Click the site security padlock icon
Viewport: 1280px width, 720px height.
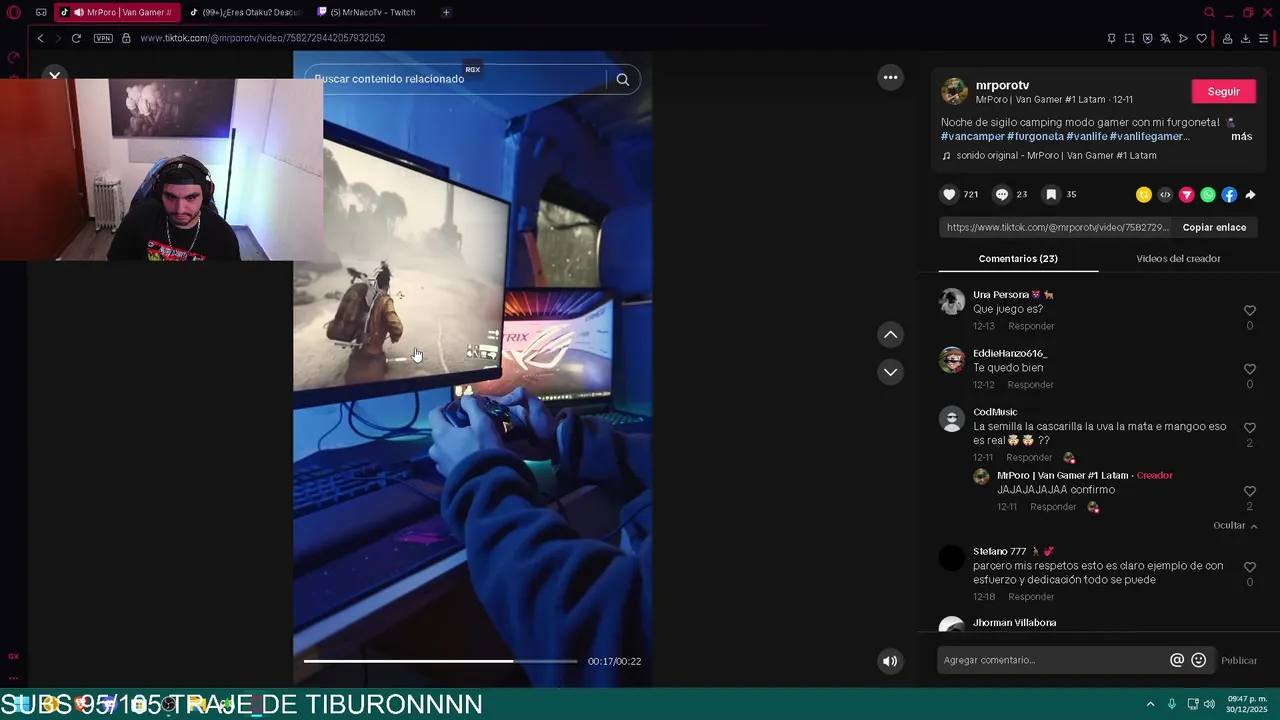click(126, 38)
